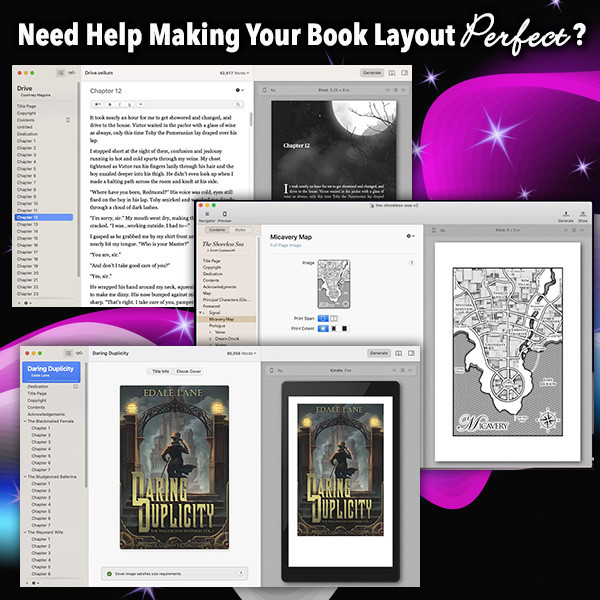Select the two-page Print Span option
Image resolution: width=600 pixels, height=600 pixels.
(x=333, y=318)
